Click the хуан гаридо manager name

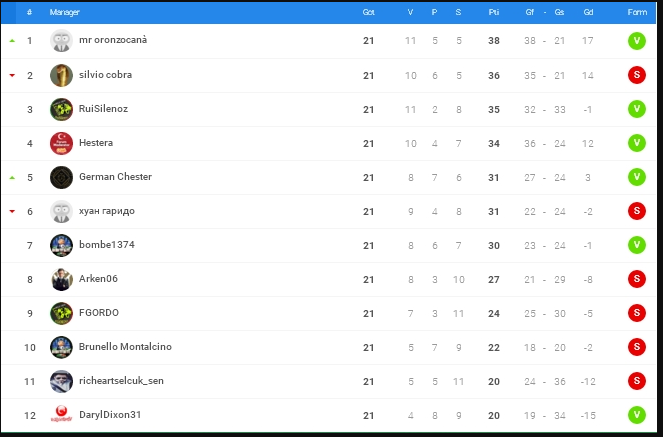pyautogui.click(x=107, y=211)
